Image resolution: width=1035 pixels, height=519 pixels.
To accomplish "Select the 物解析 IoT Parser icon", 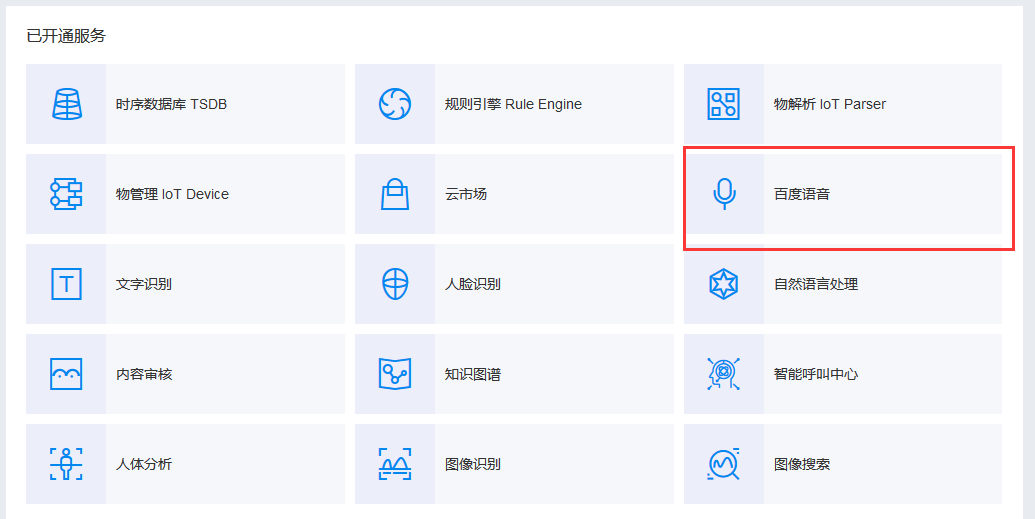I will click(x=723, y=104).
